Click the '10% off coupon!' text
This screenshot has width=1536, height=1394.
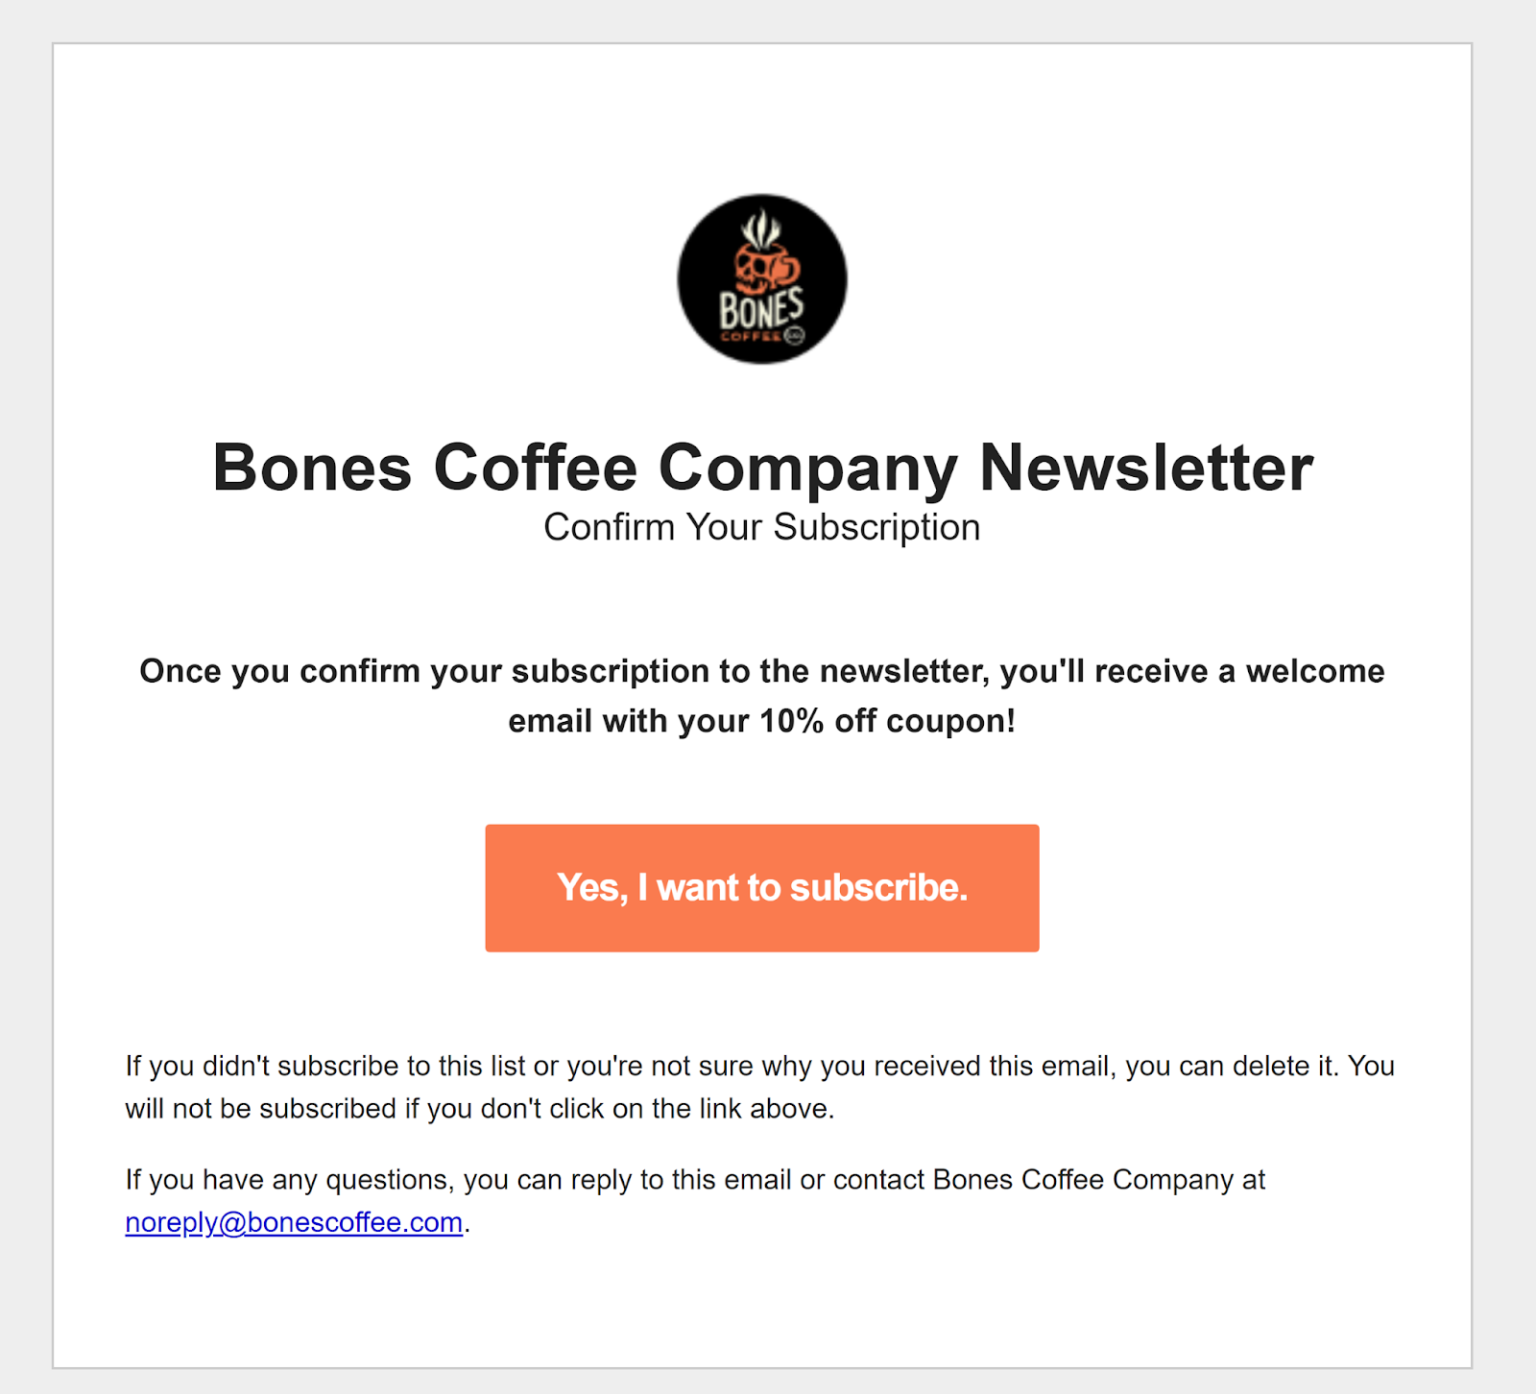pyautogui.click(x=887, y=721)
